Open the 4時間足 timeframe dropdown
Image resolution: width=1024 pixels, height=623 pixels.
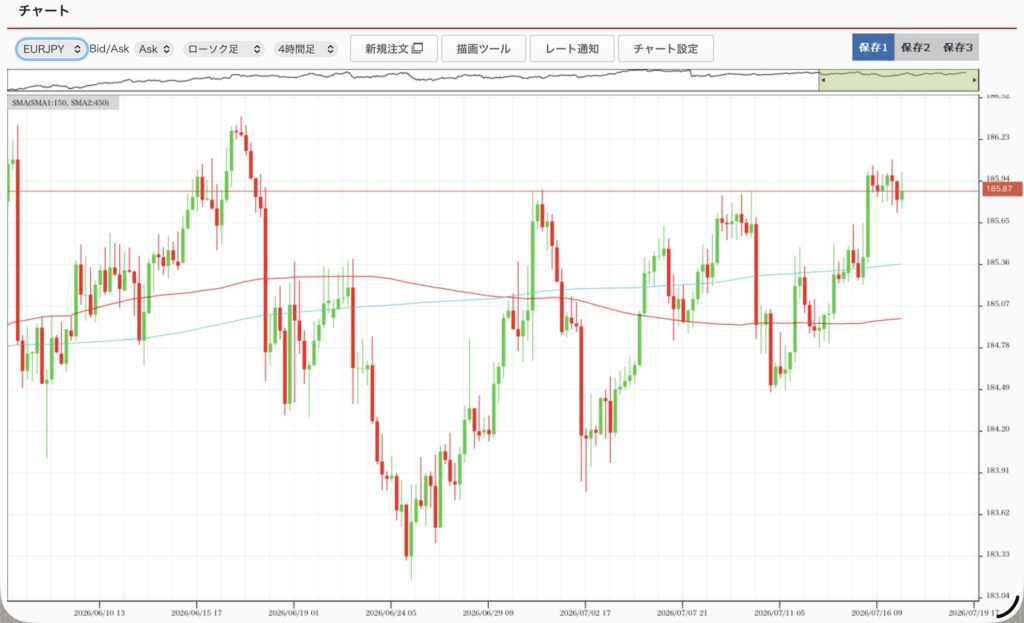(x=306, y=49)
